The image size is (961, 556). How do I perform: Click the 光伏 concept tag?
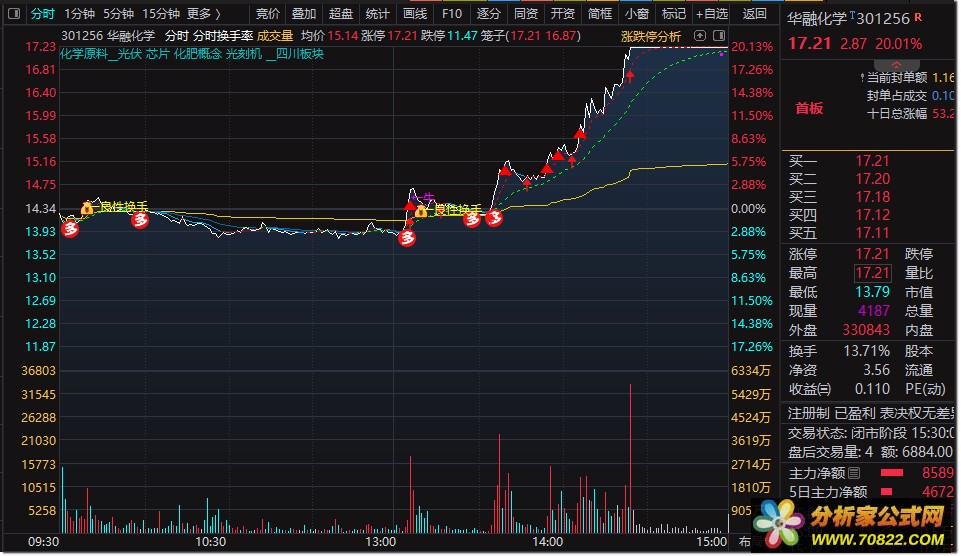(129, 54)
